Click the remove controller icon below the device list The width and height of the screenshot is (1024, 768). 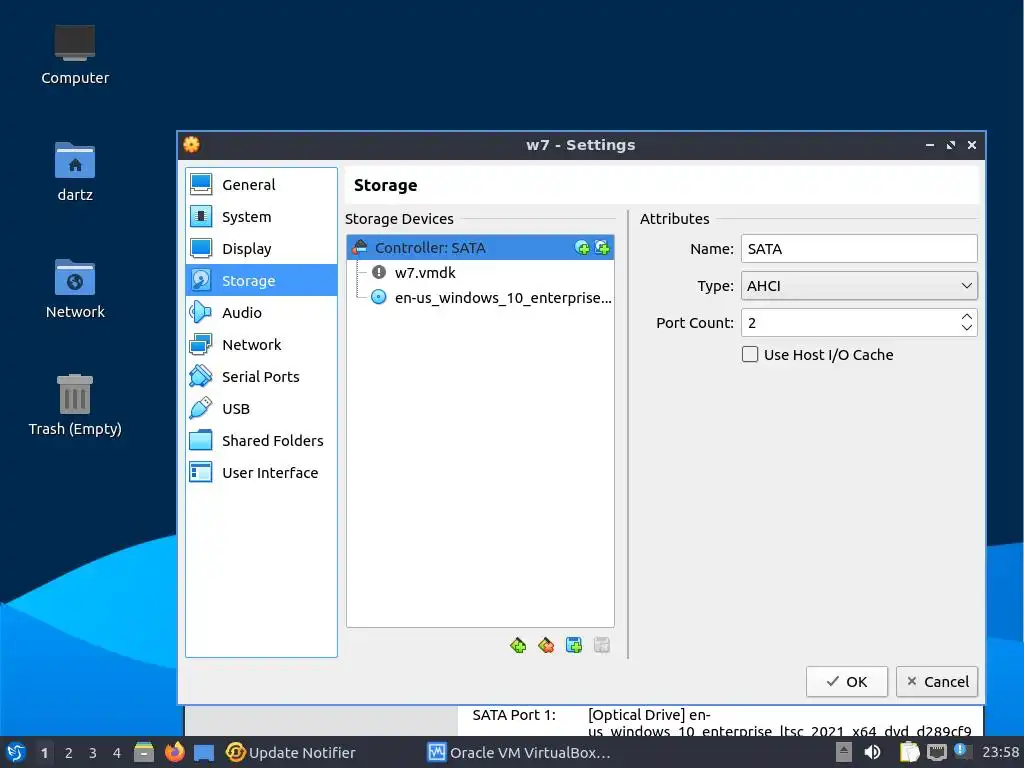pos(546,646)
